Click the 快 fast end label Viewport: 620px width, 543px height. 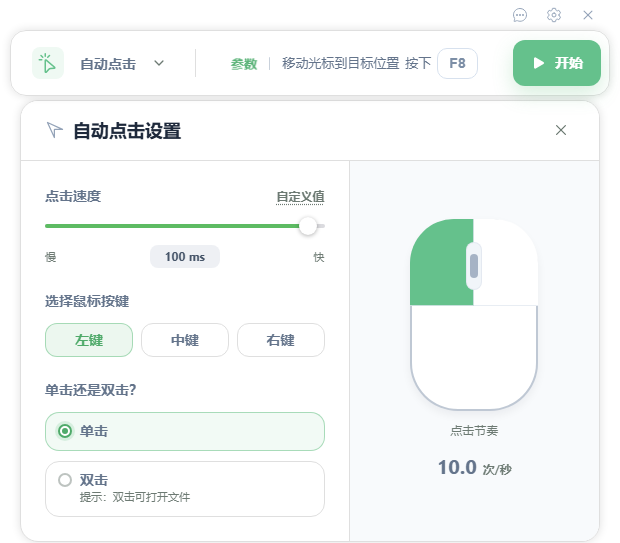click(319, 257)
